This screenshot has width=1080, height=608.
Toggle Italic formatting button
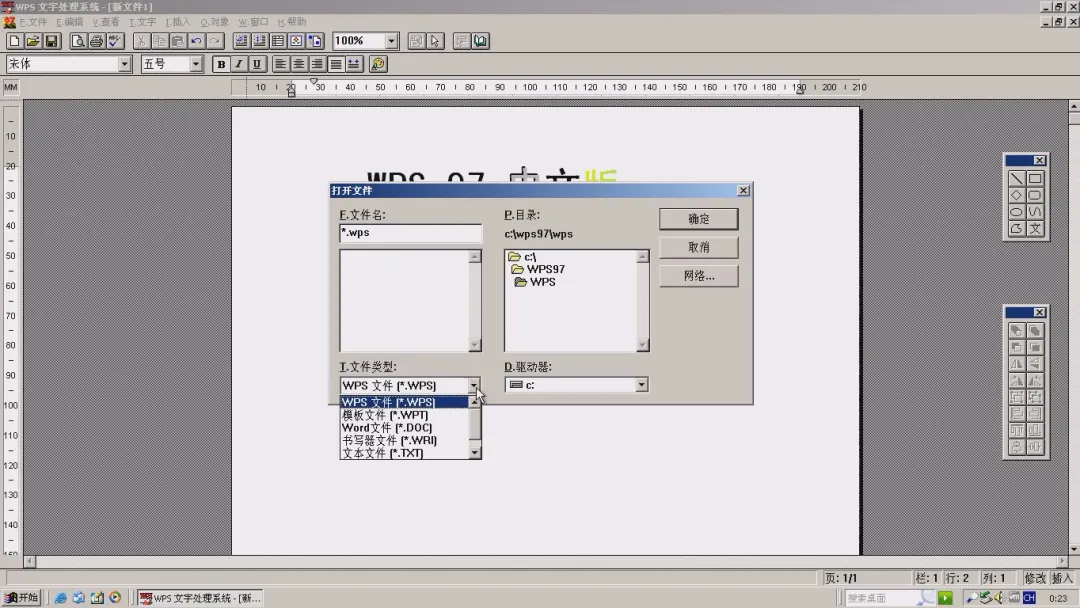click(239, 64)
